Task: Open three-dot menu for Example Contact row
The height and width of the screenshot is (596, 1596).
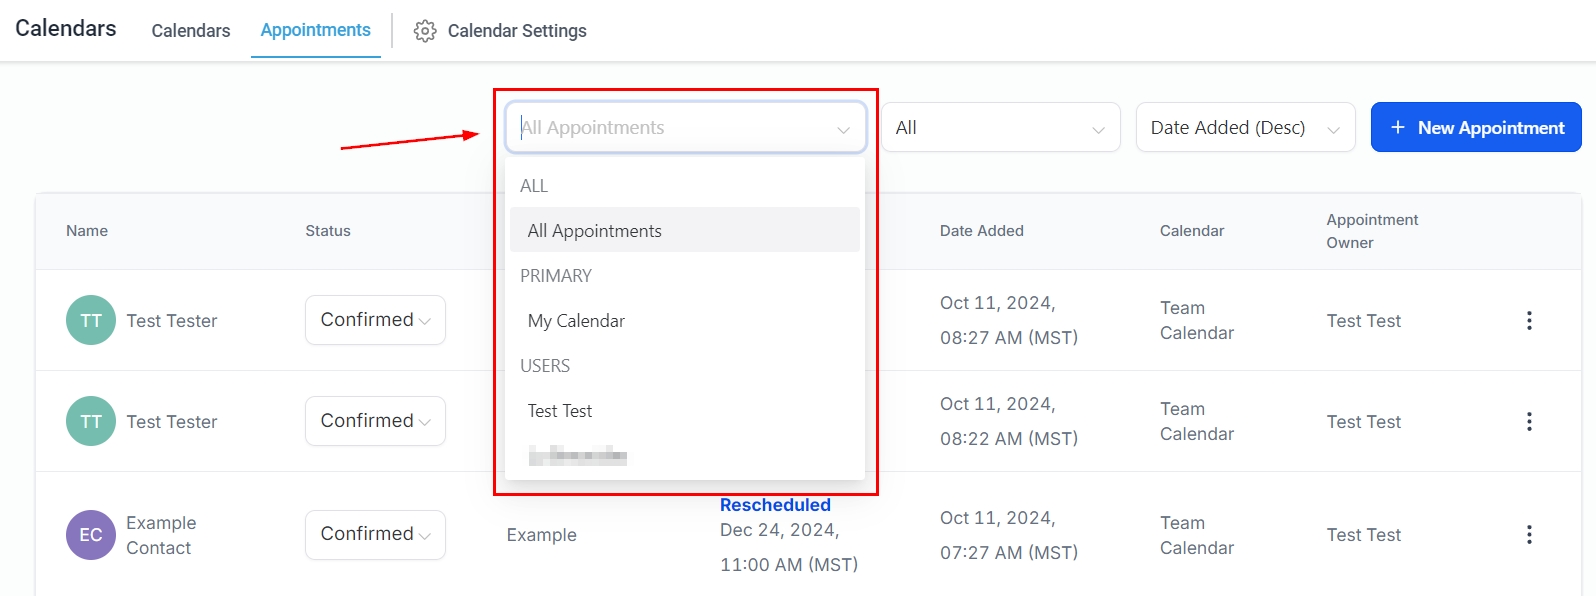Action: coord(1529,535)
